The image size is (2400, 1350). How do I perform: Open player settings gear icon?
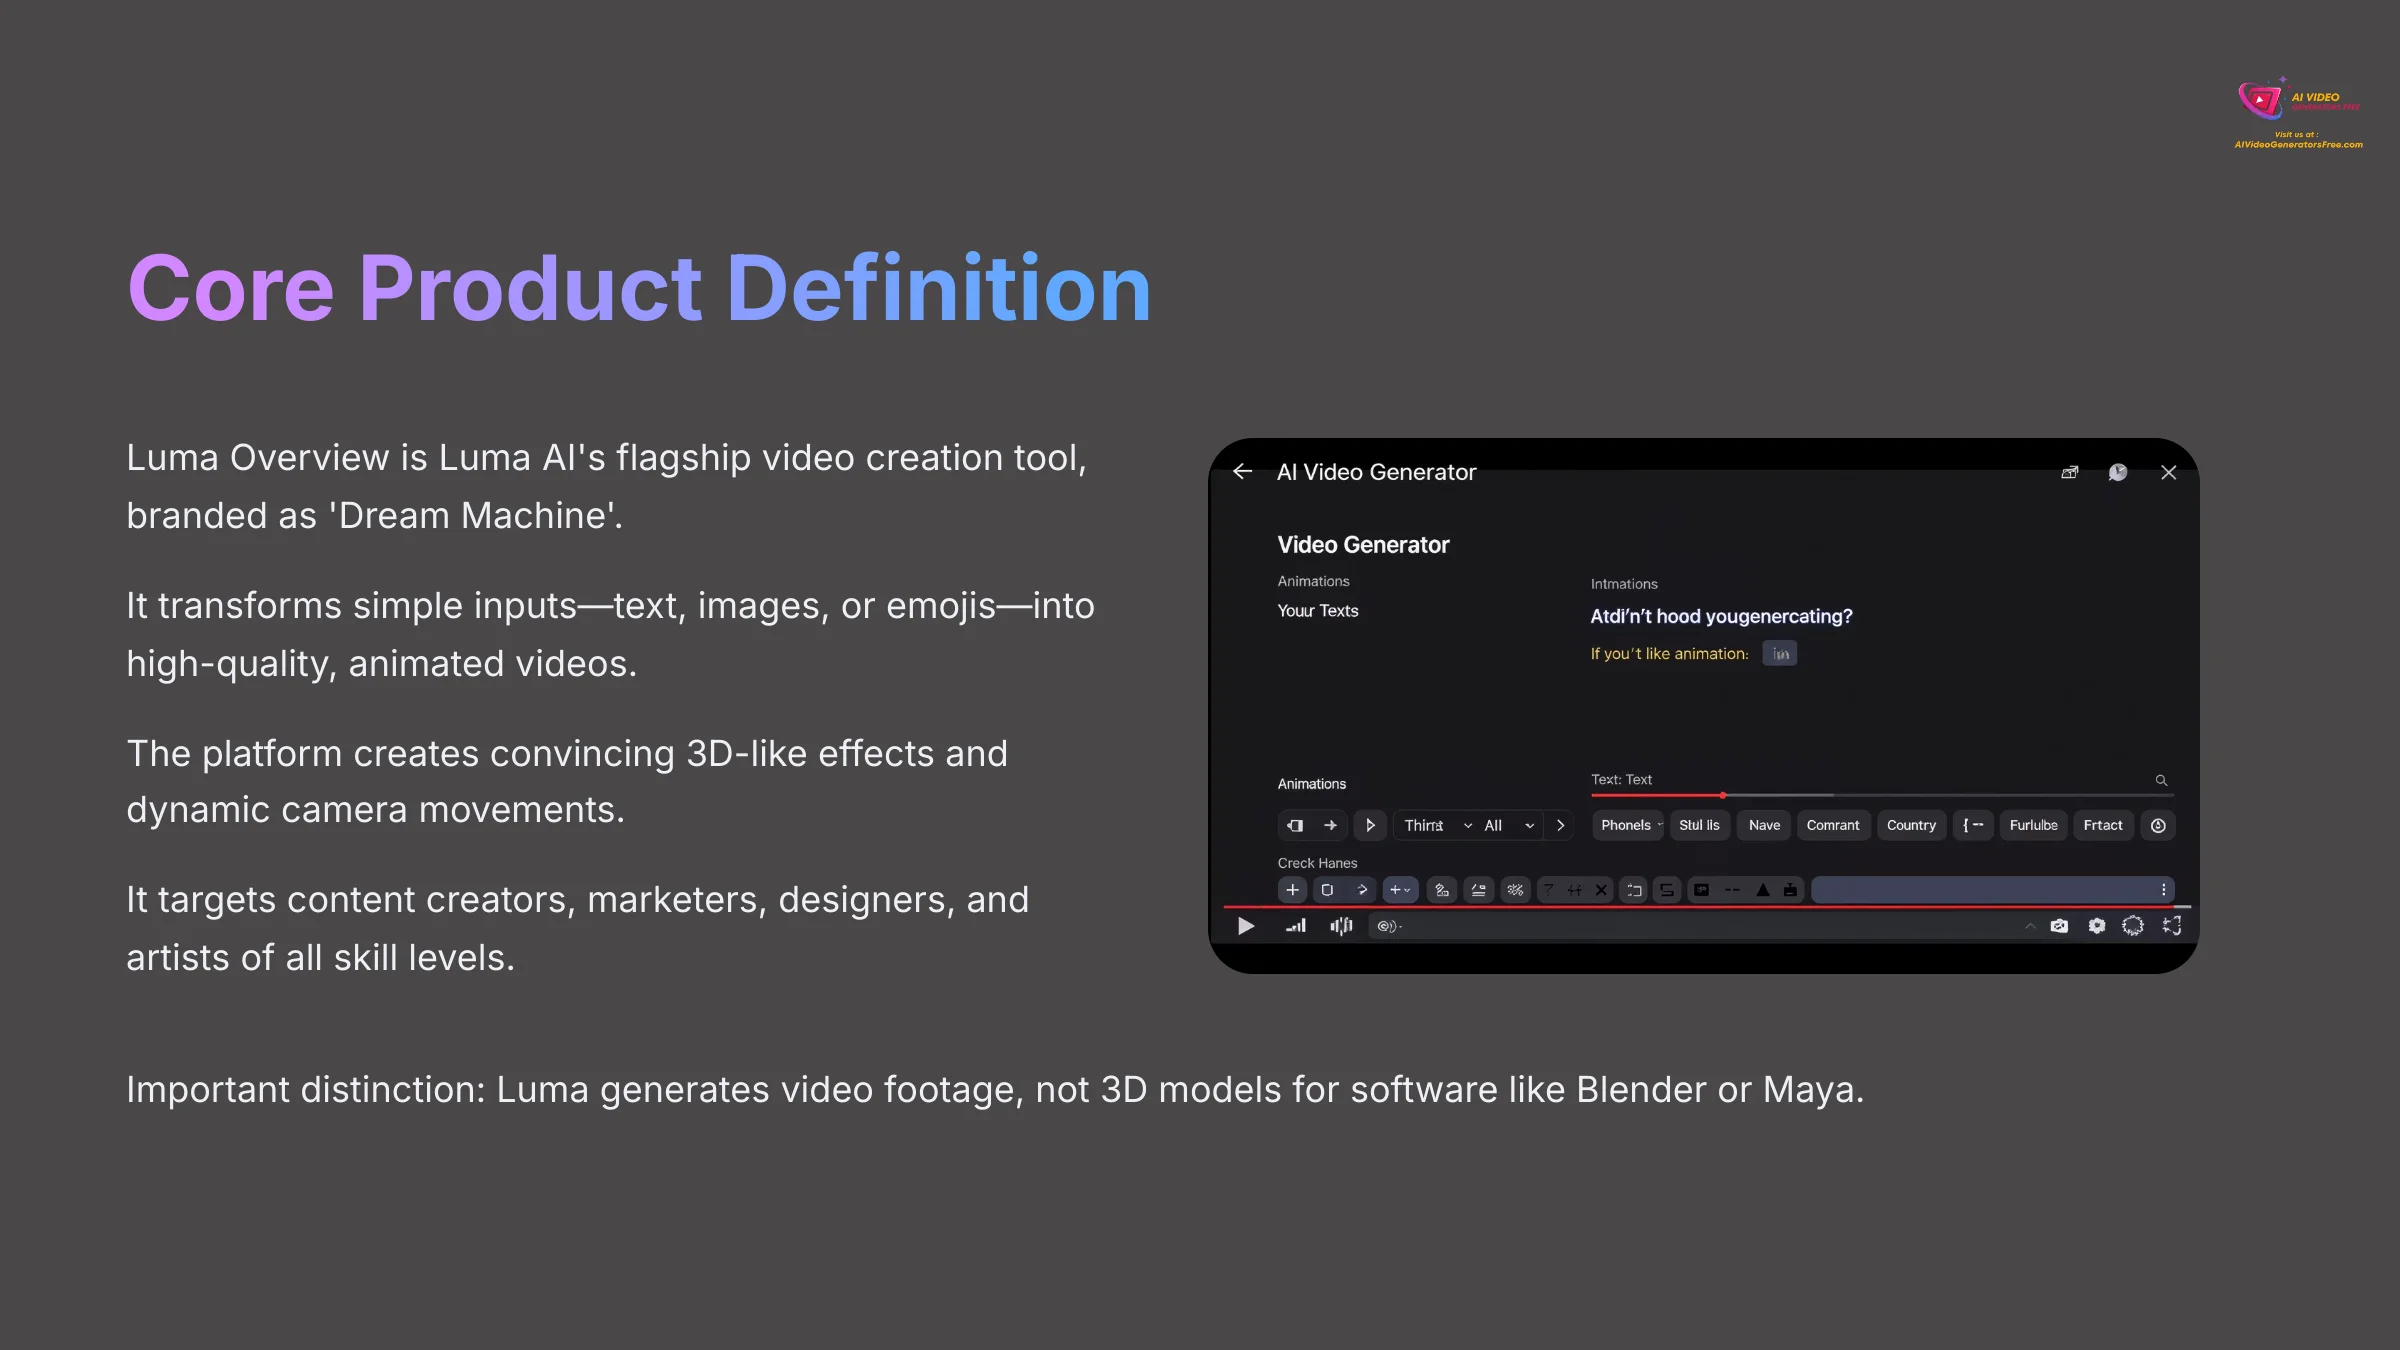2097,926
